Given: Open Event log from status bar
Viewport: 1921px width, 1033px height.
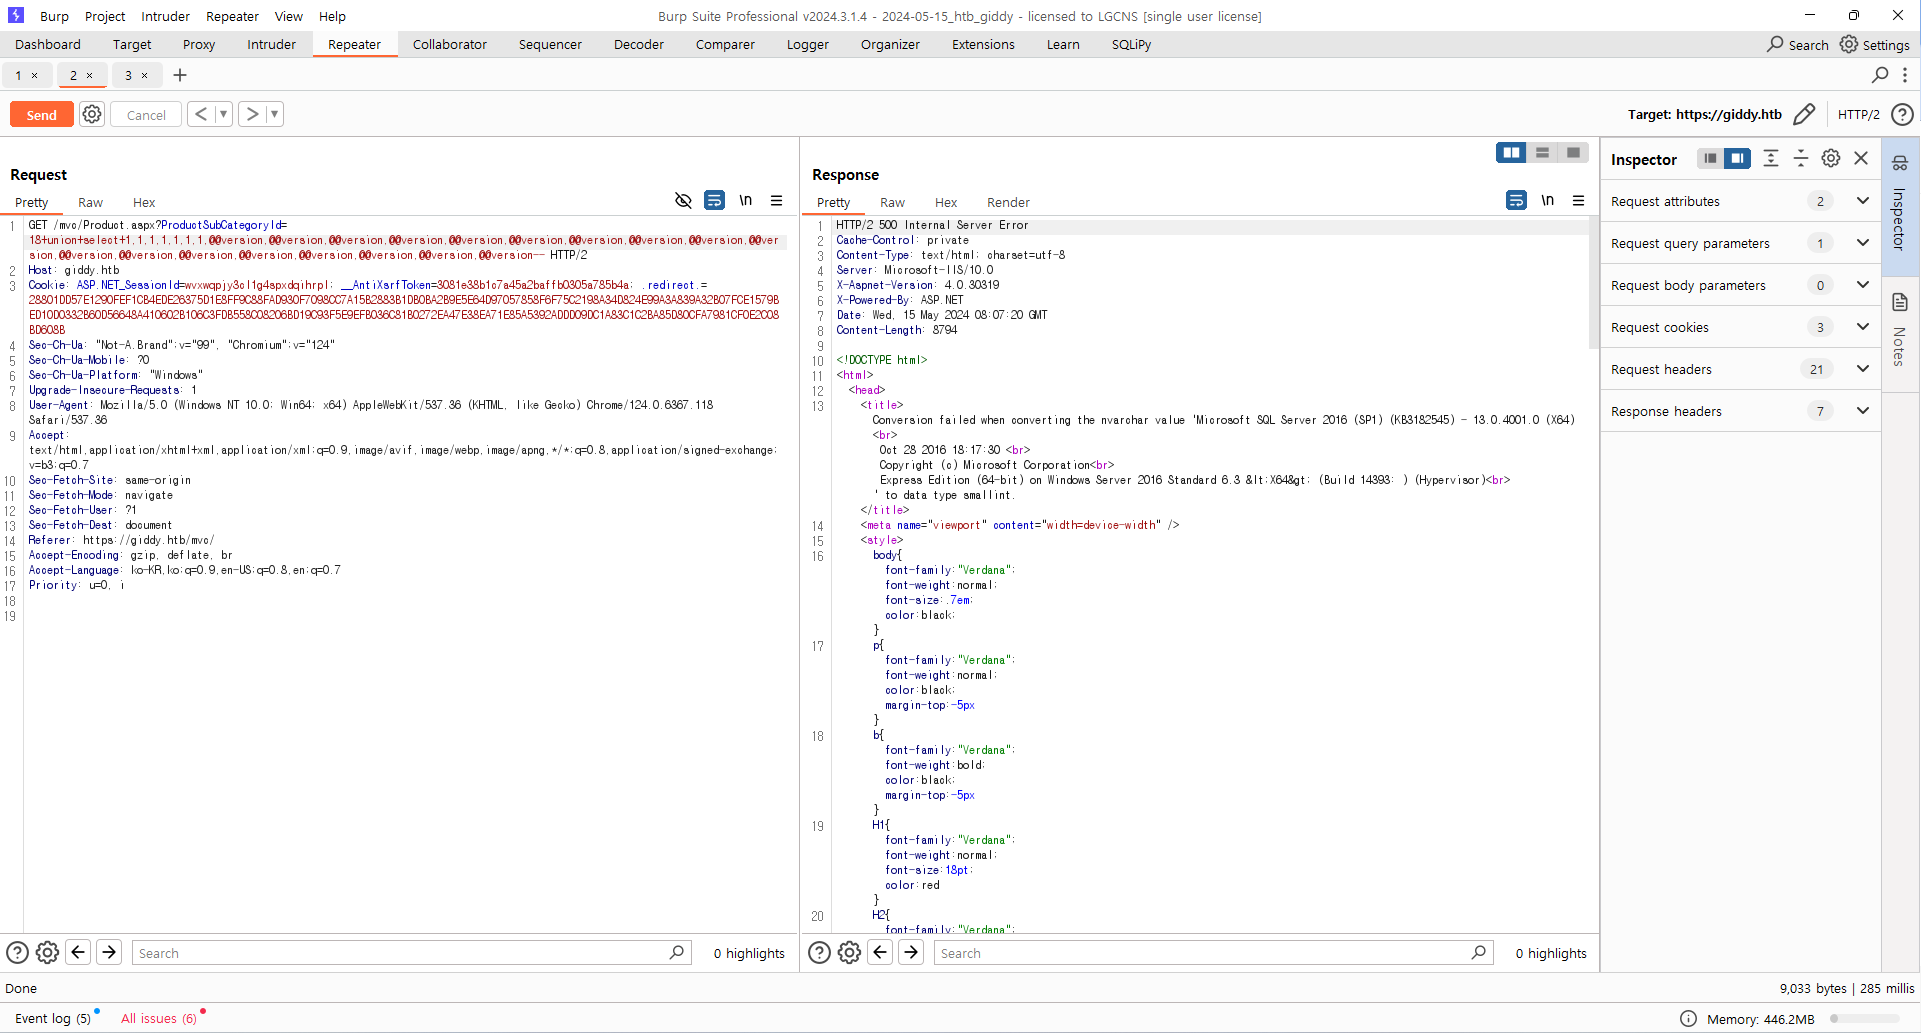Looking at the screenshot, I should [x=53, y=1018].
